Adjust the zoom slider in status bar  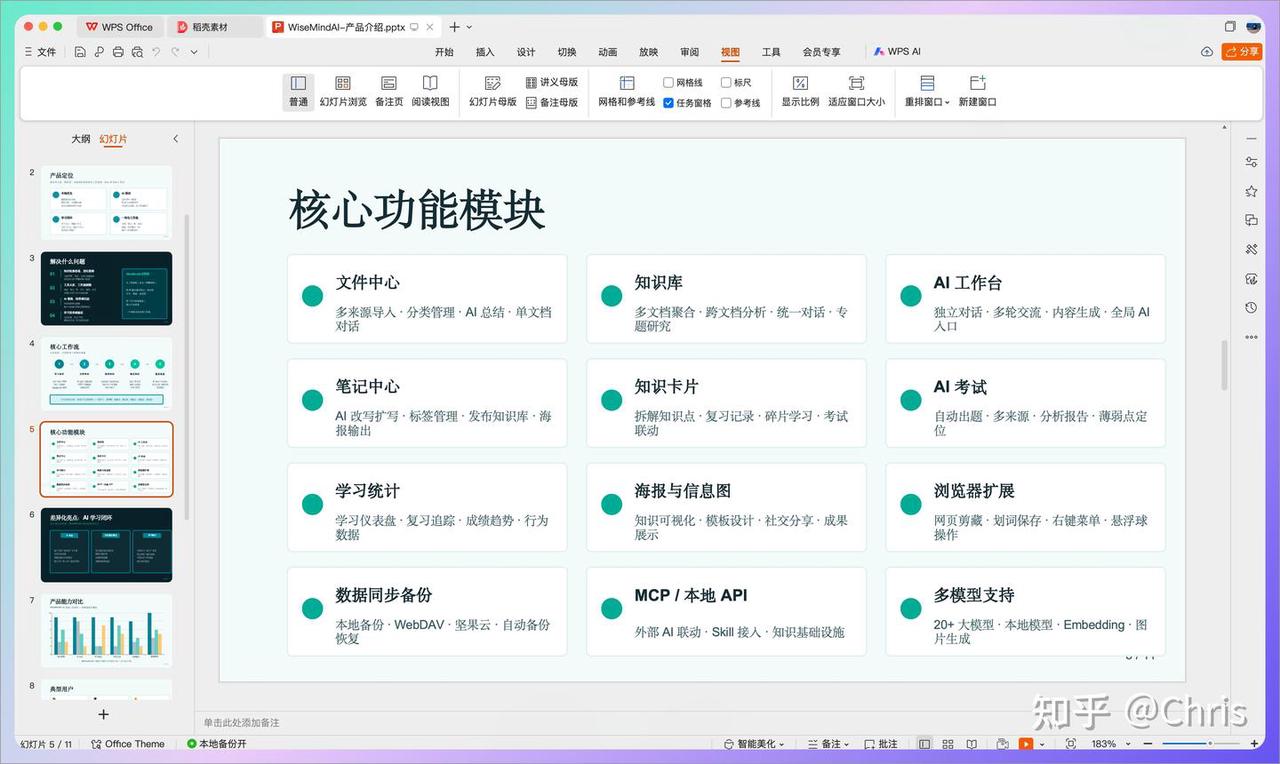pyautogui.click(x=1210, y=744)
